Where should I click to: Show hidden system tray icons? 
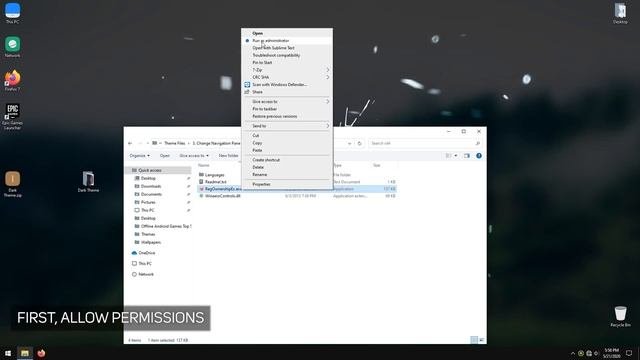(x=573, y=353)
